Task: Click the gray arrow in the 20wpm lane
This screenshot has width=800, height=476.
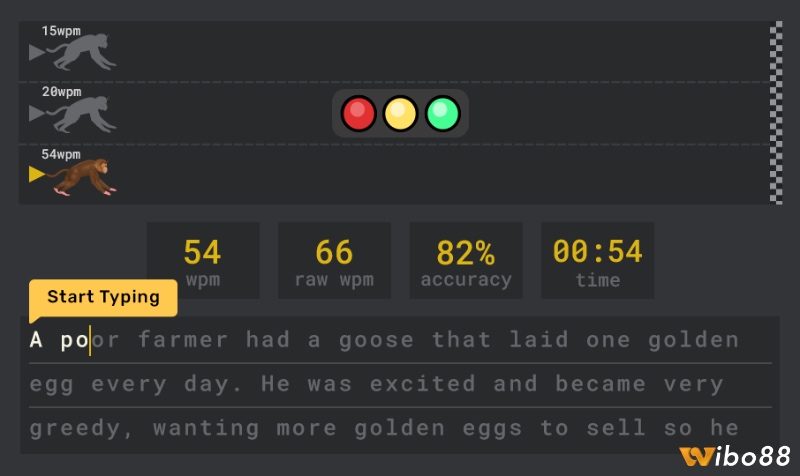Action: [x=37, y=114]
